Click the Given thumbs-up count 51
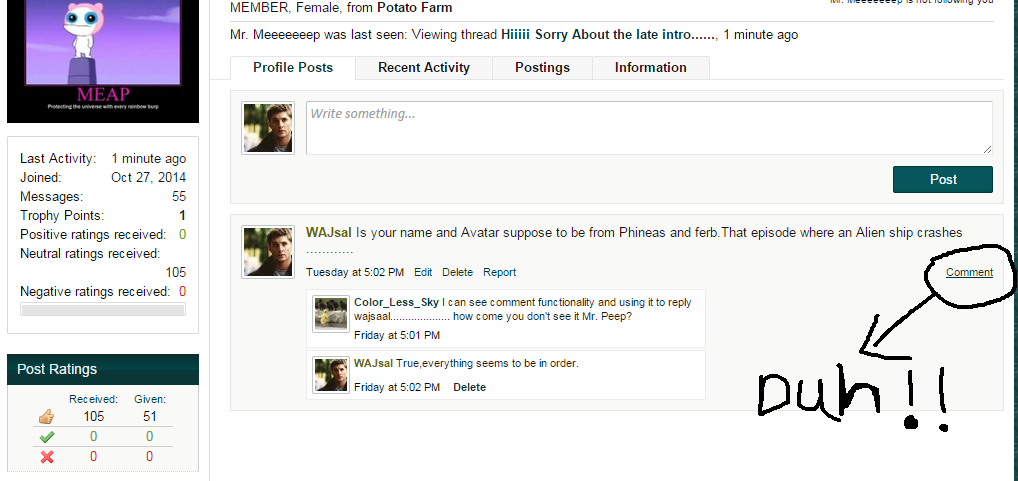This screenshot has width=1018, height=481. (149, 416)
